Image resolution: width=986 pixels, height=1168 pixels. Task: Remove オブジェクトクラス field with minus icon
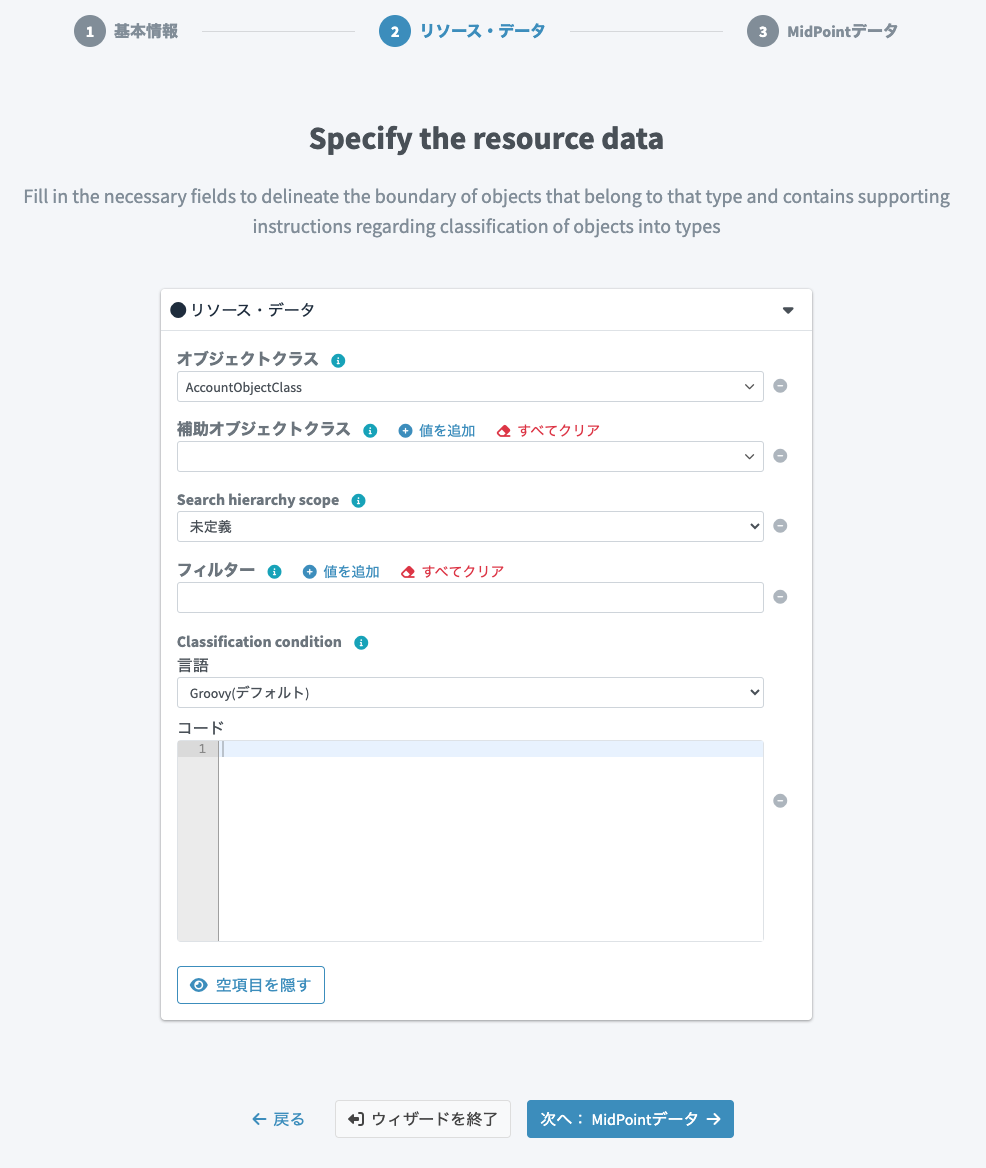(780, 386)
